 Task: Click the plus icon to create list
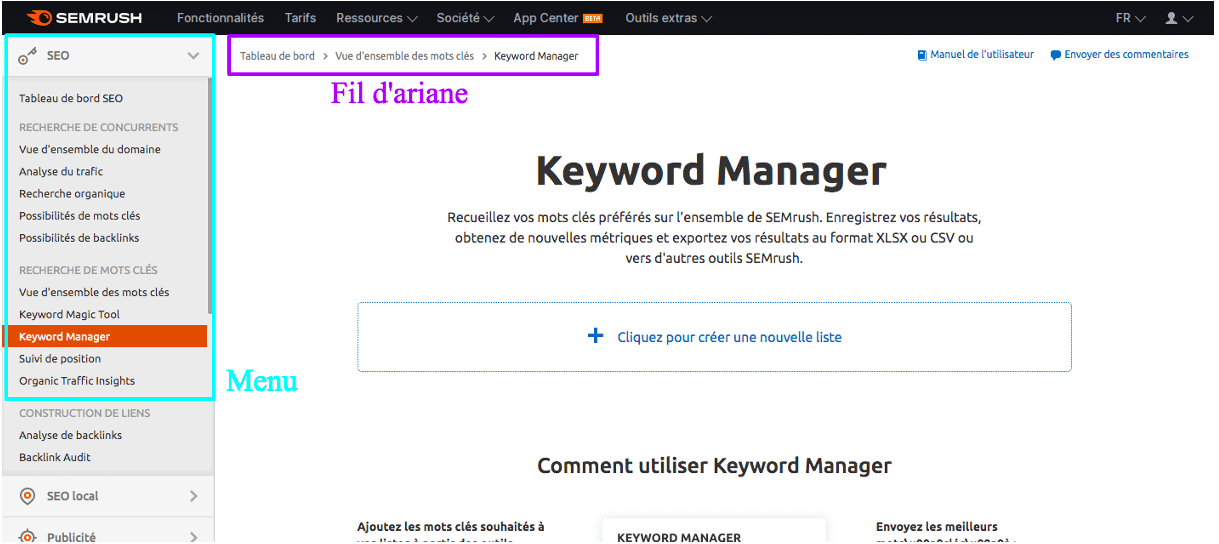click(595, 336)
